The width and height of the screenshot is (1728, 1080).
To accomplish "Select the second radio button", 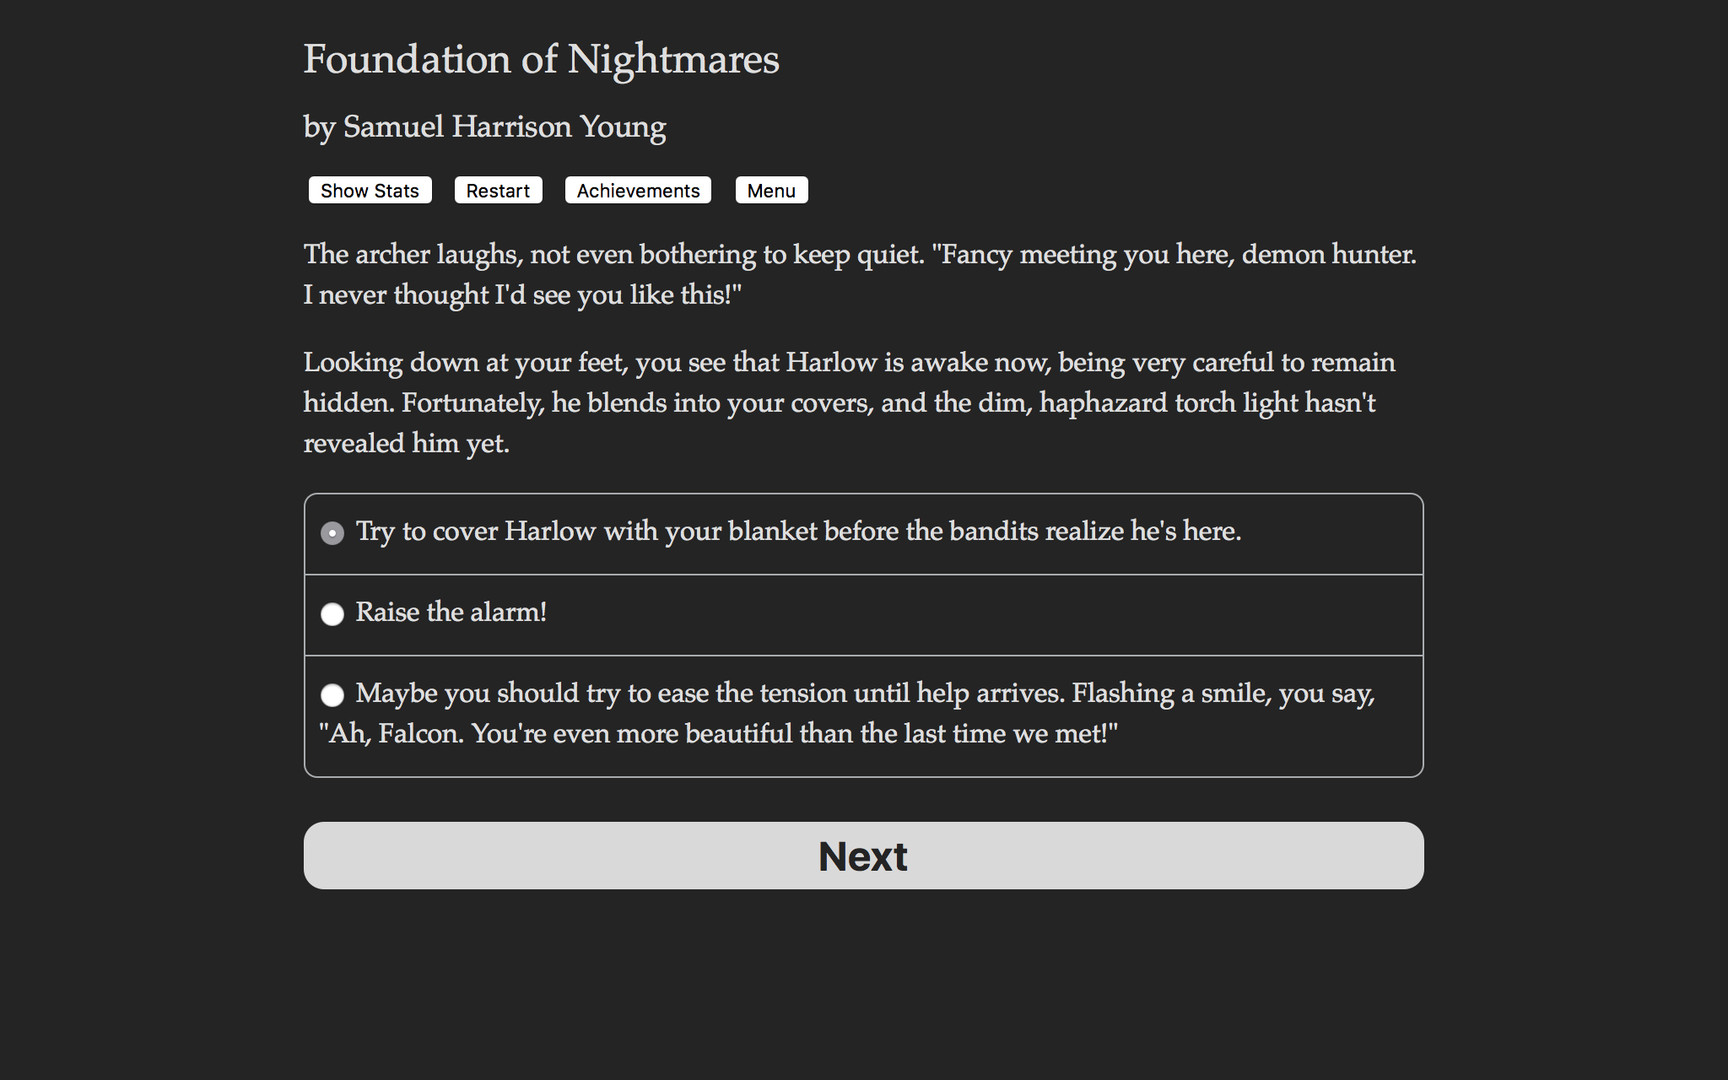I will coord(332,614).
